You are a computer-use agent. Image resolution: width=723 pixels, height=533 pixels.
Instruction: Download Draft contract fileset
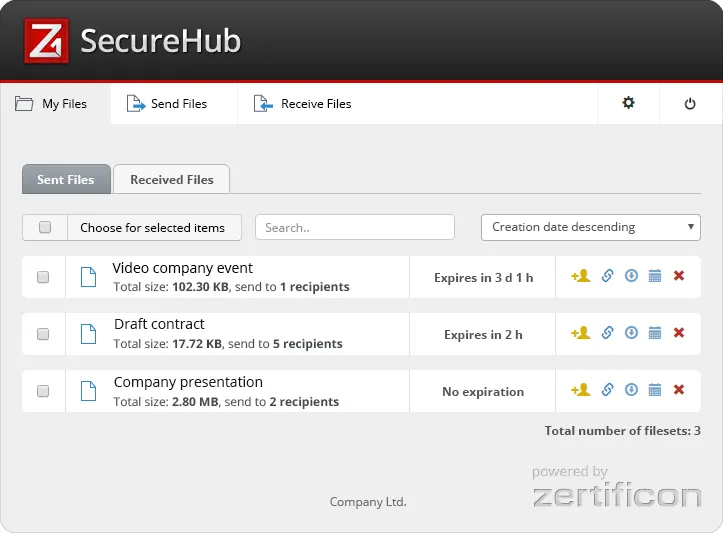[x=631, y=332]
